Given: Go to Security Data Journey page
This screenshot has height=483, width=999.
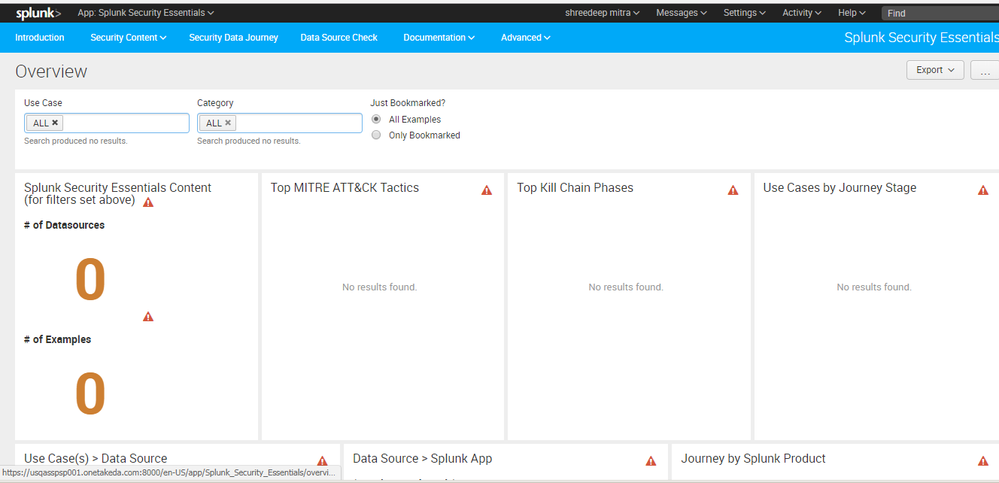Looking at the screenshot, I should click(x=233, y=38).
